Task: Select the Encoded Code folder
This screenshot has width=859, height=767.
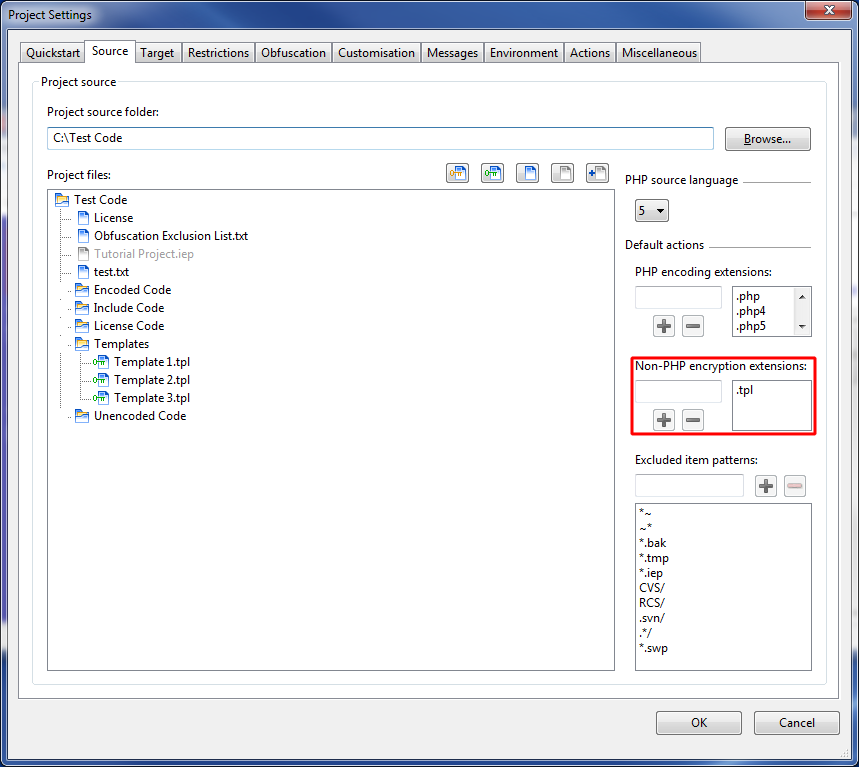Action: pos(132,290)
